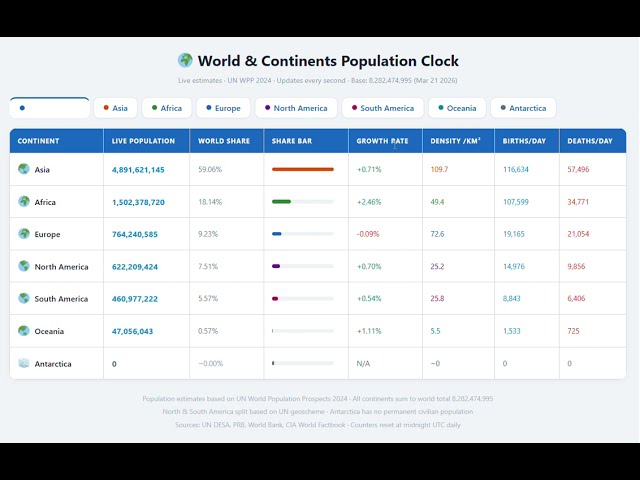Viewport: 640px width, 480px height.
Task: Click the North America continent name
Action: (x=61, y=267)
